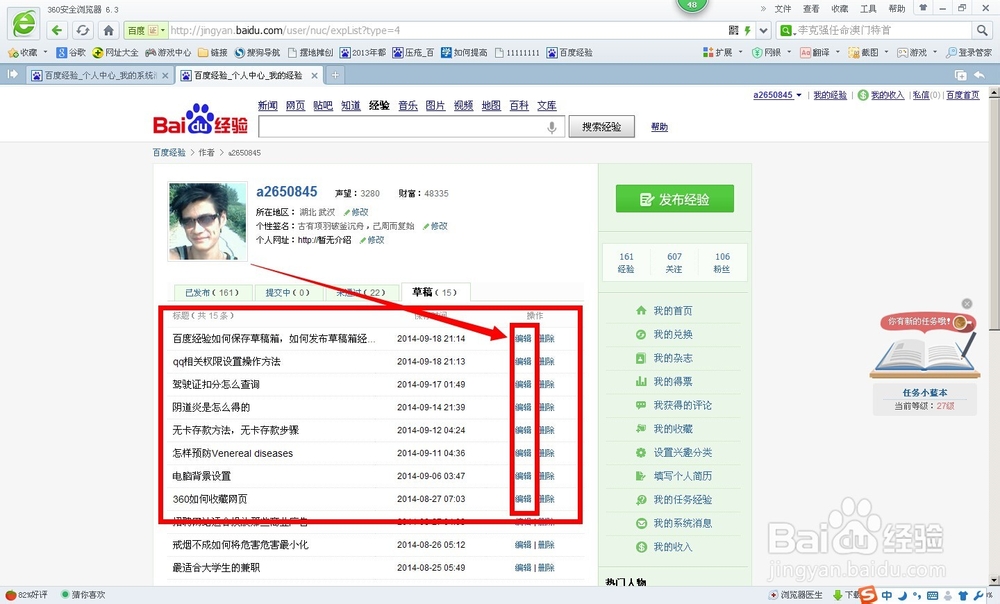Switch to browser tab 百度经验_个人中心_我的系统
This screenshot has height=604, width=1000.
(x=99, y=75)
